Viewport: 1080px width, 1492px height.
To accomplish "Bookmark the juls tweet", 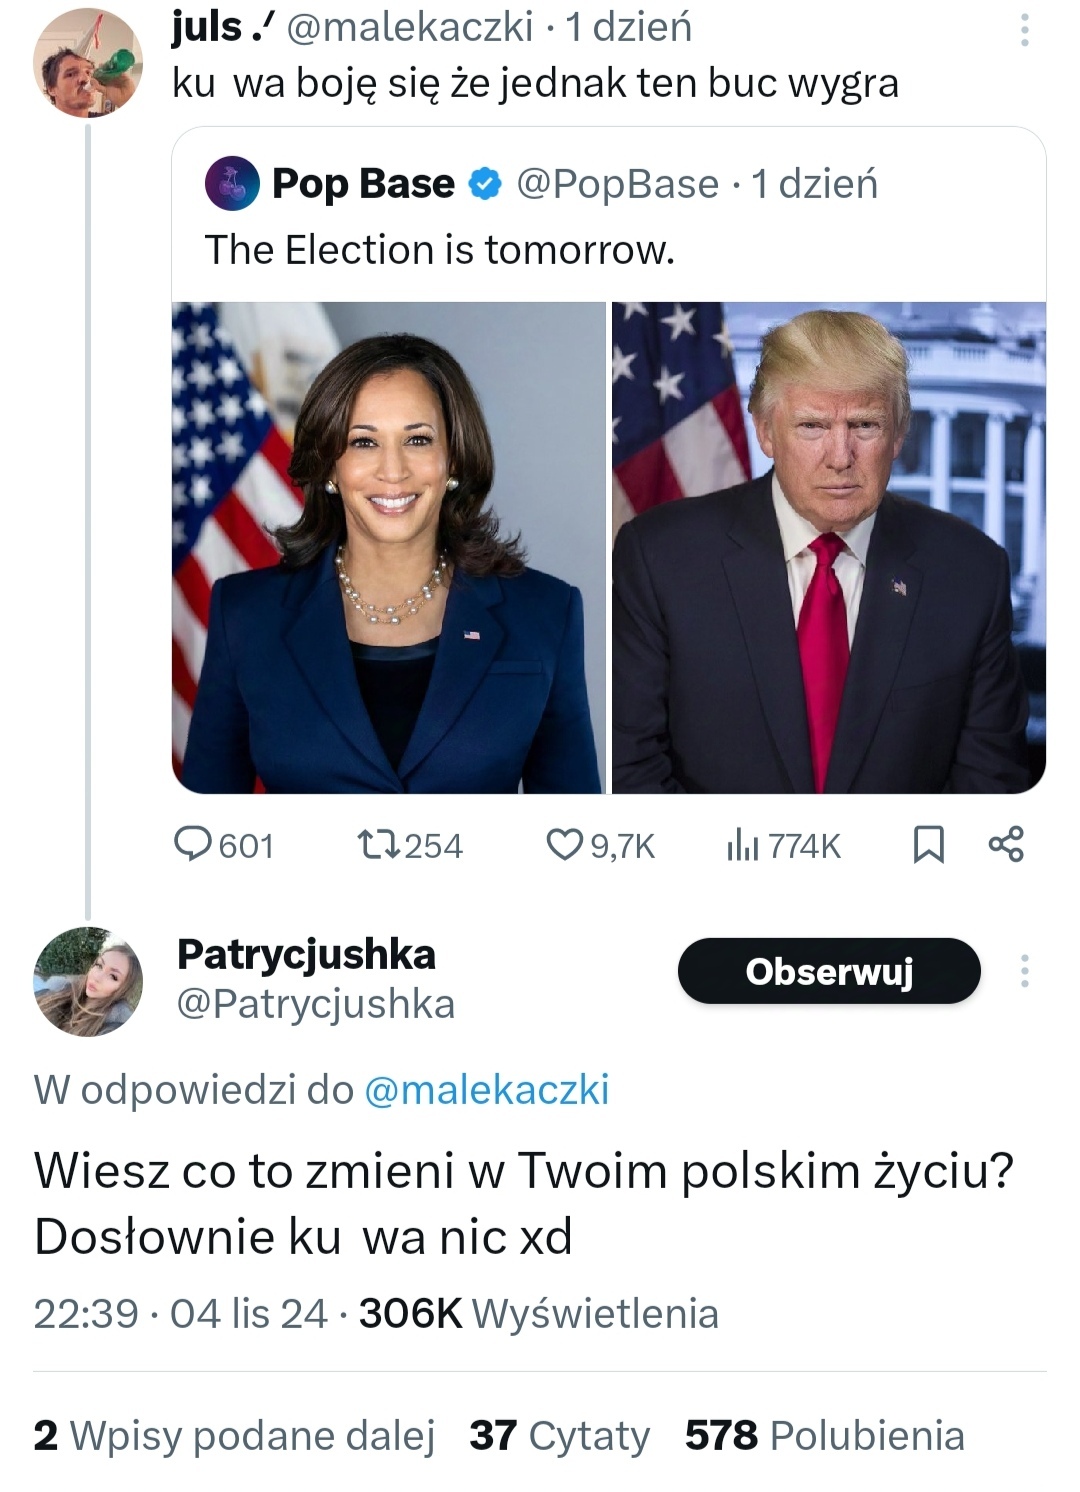I will (x=929, y=845).
